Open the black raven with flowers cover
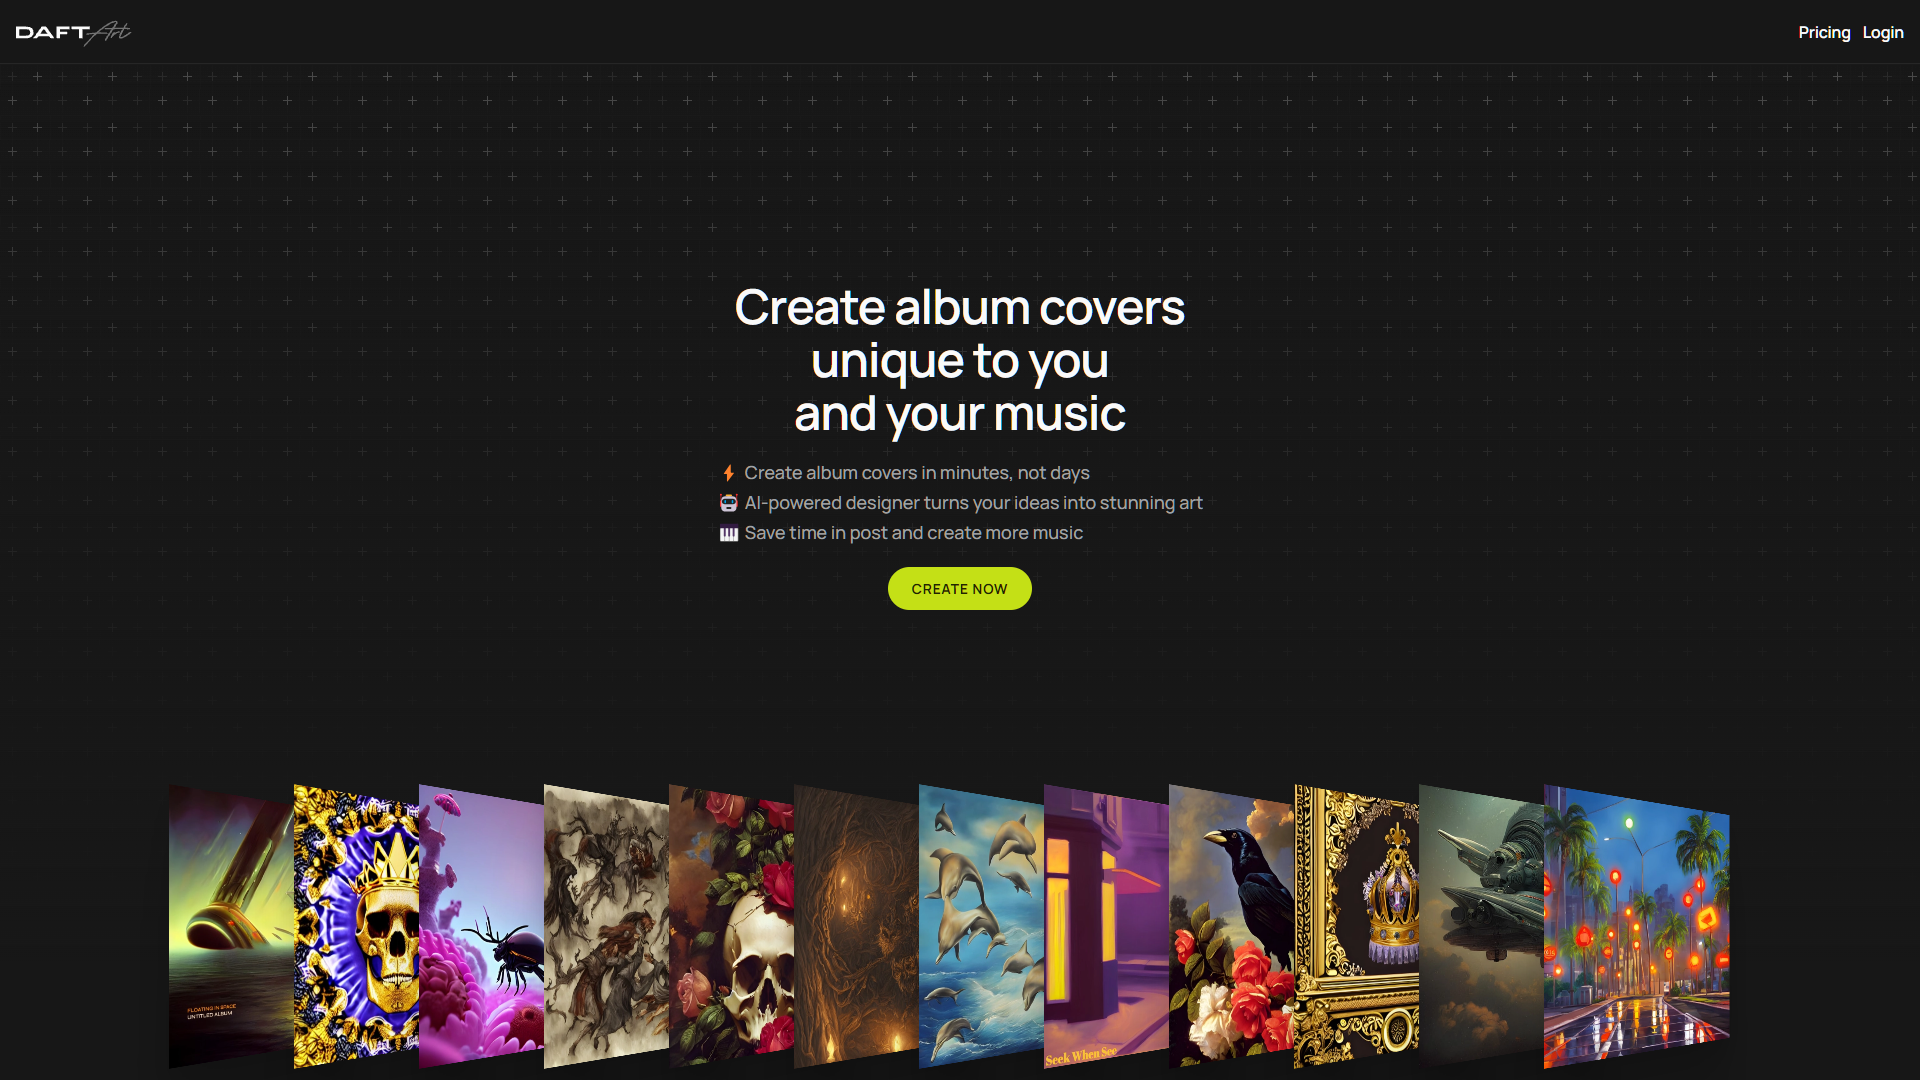Image resolution: width=1920 pixels, height=1080 pixels. tap(1231, 926)
